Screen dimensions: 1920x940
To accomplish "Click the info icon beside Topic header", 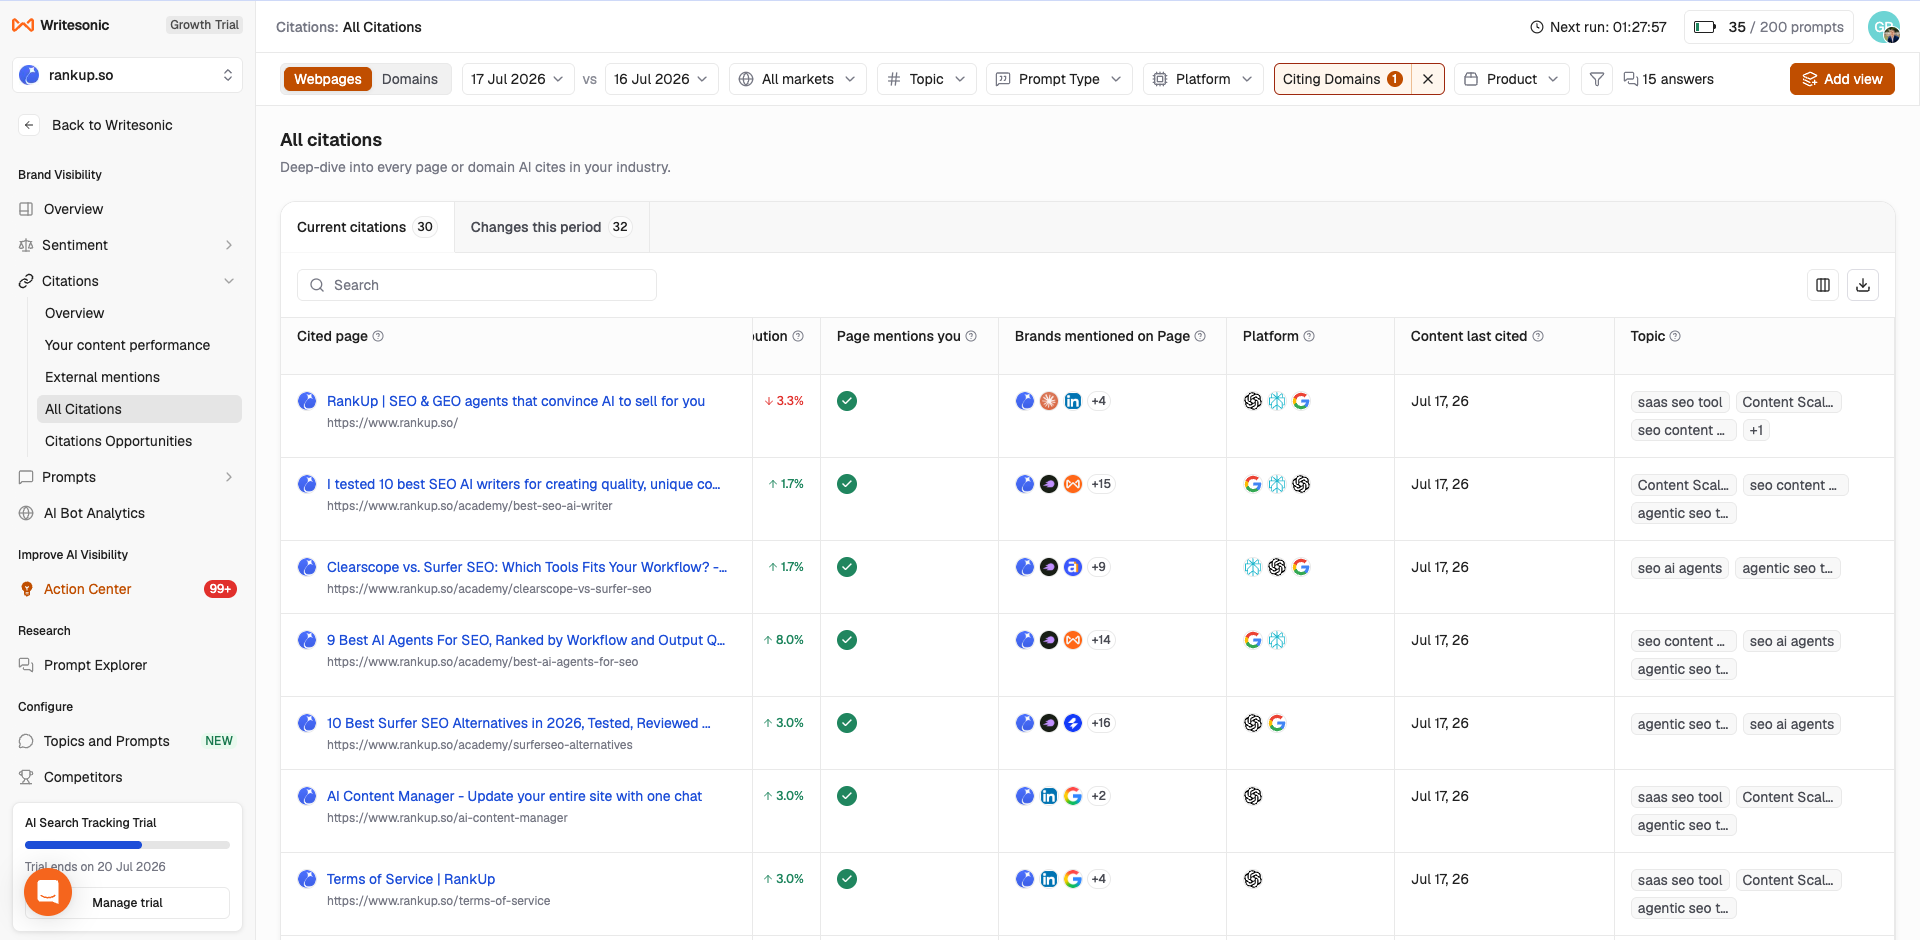I will click(1675, 336).
